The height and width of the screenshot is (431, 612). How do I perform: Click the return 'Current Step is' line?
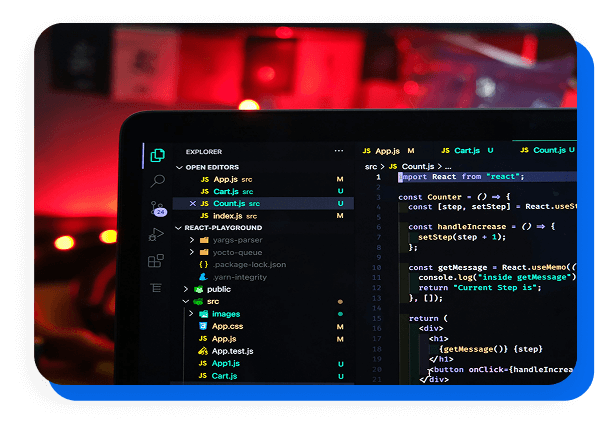pos(480,288)
